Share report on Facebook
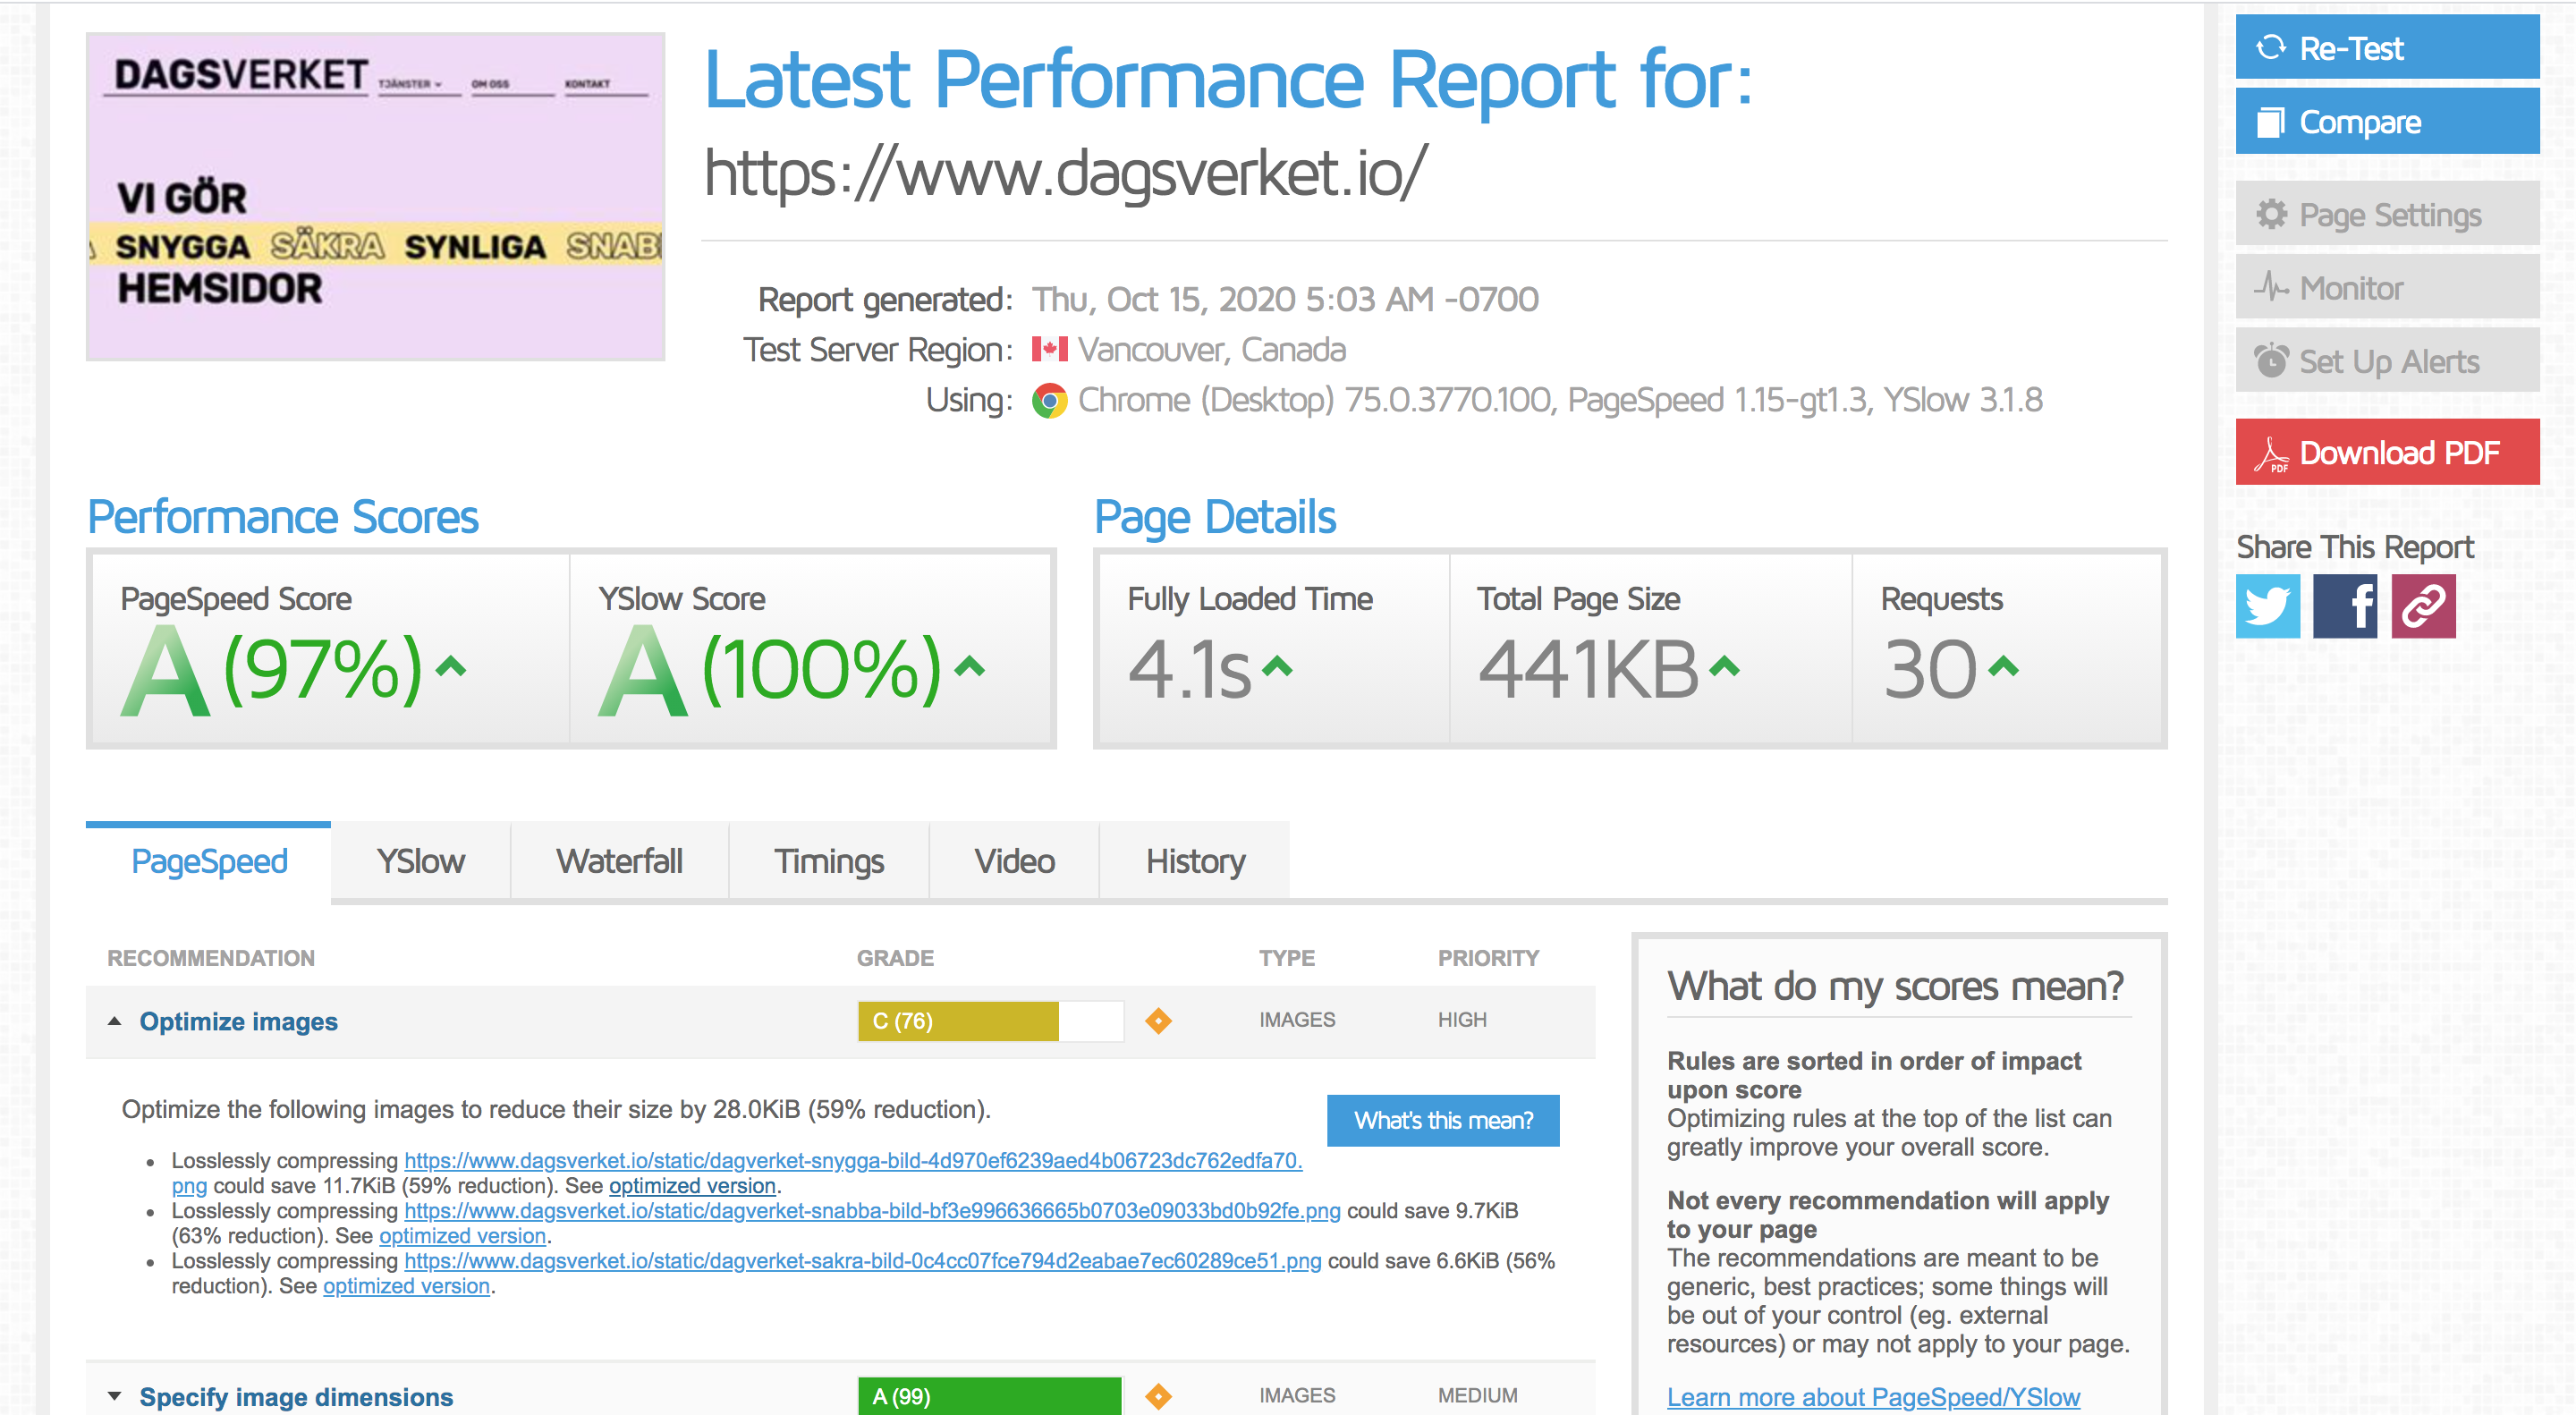This screenshot has width=2576, height=1415. (2345, 606)
